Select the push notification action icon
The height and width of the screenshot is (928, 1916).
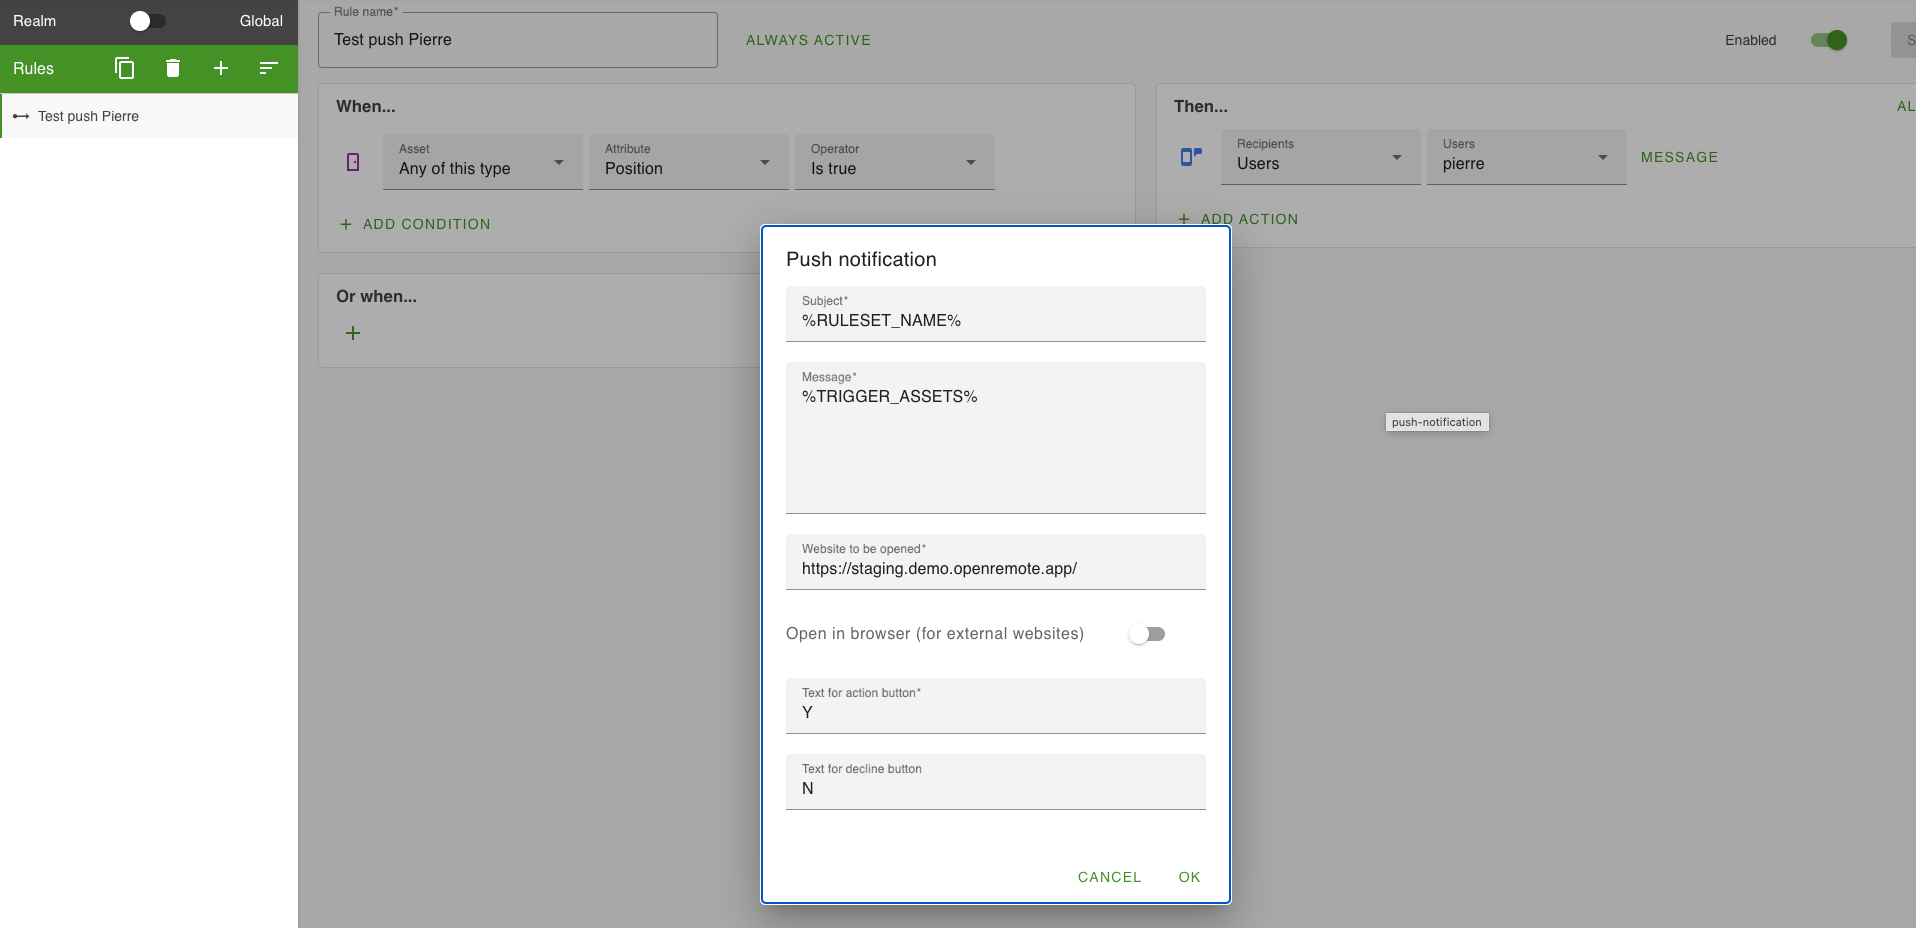click(1190, 156)
